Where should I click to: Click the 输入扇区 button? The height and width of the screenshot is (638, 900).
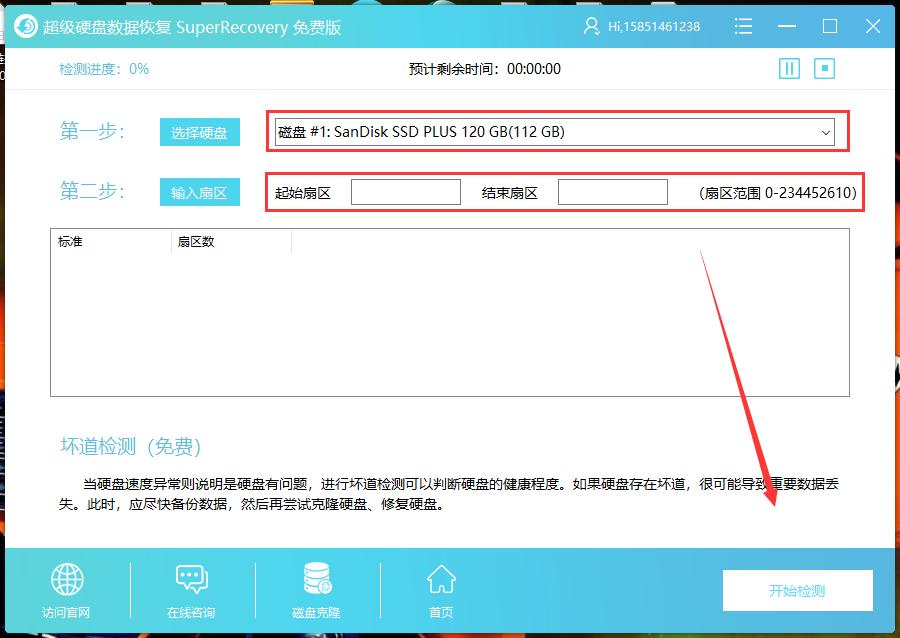[x=199, y=191]
